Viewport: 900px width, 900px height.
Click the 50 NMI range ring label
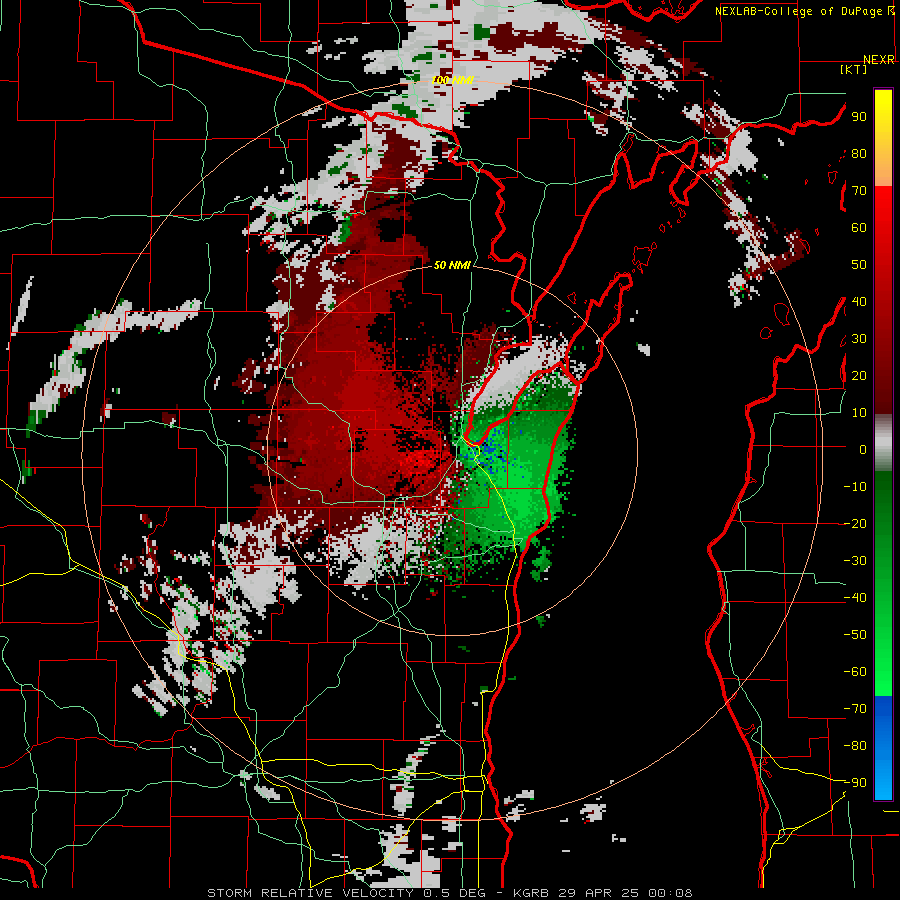coord(452,265)
